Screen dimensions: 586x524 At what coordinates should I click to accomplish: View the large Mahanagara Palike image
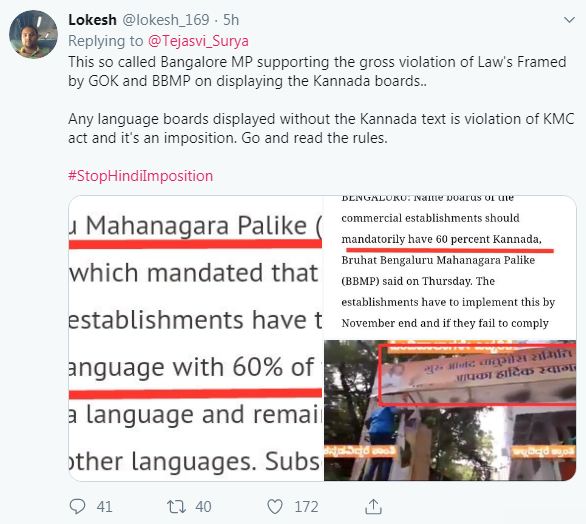point(195,338)
